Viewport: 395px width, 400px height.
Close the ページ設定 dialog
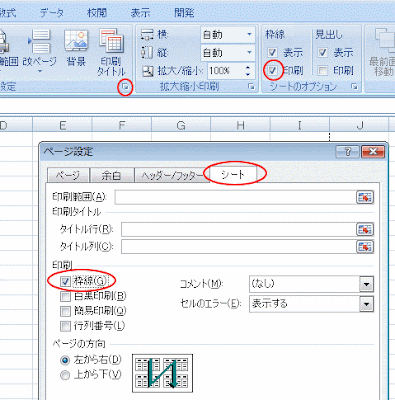click(373, 152)
